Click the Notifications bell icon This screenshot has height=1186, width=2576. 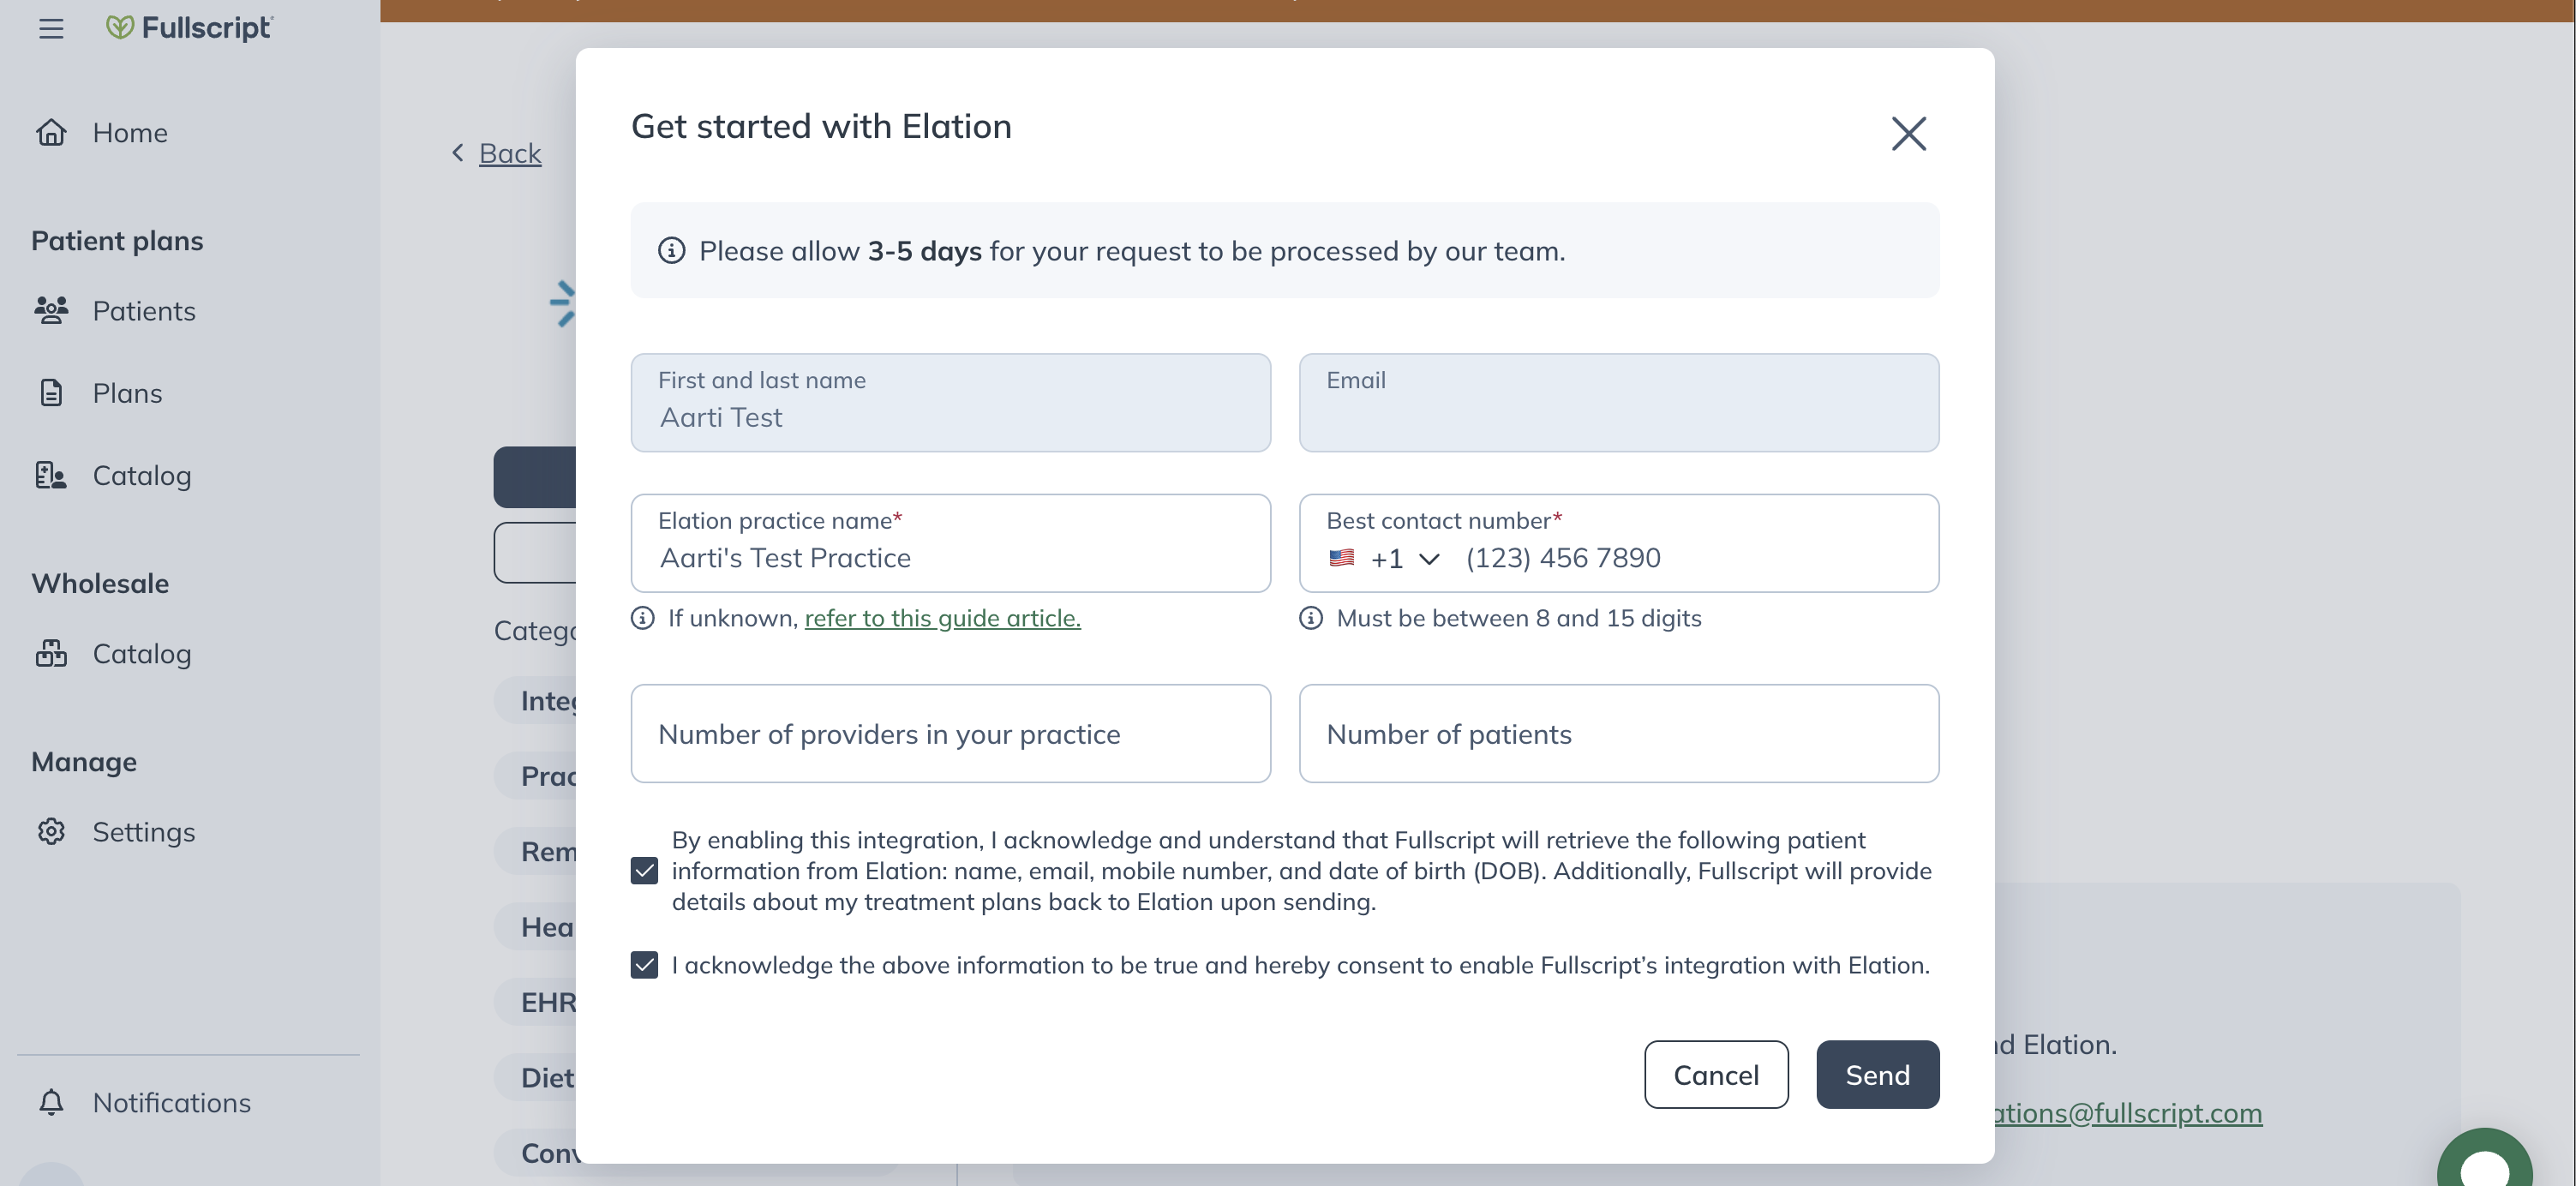[x=51, y=1102]
